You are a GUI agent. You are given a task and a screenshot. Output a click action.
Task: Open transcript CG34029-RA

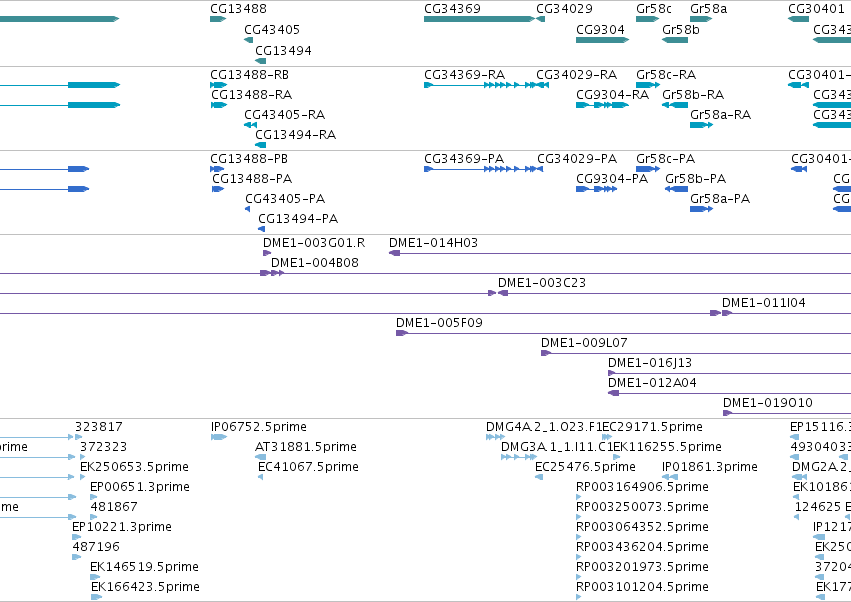576,75
